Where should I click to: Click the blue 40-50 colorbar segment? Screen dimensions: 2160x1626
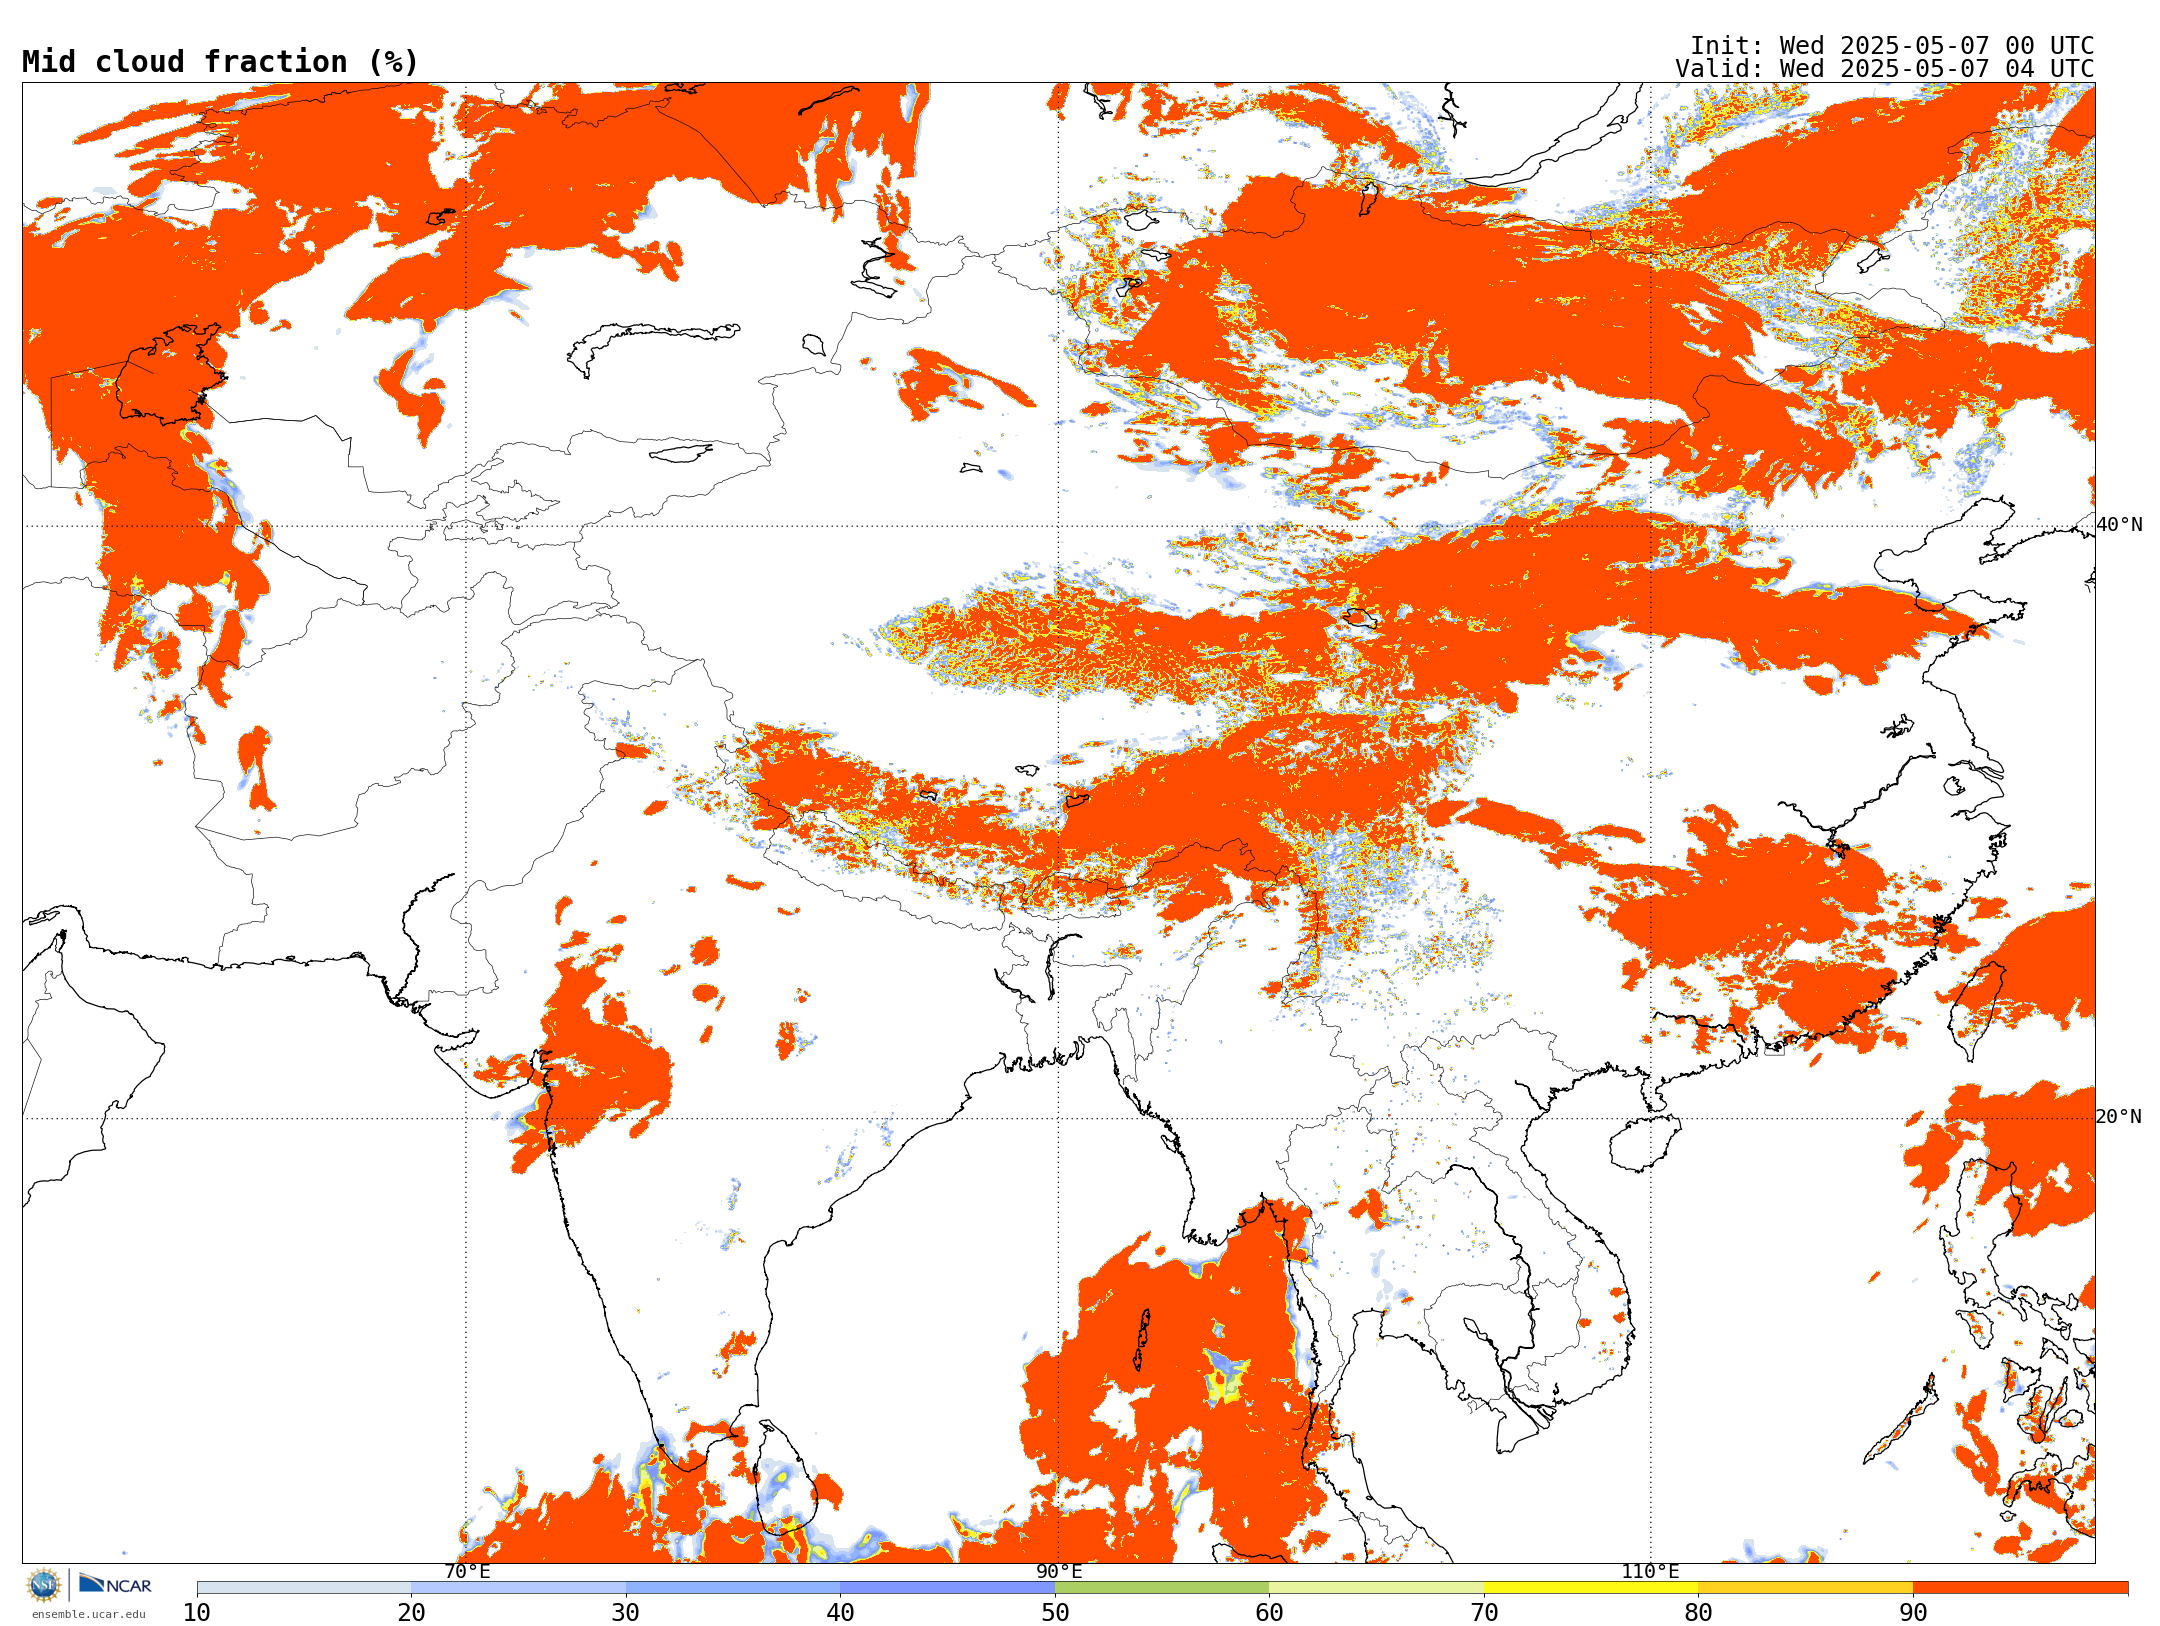tap(948, 1587)
